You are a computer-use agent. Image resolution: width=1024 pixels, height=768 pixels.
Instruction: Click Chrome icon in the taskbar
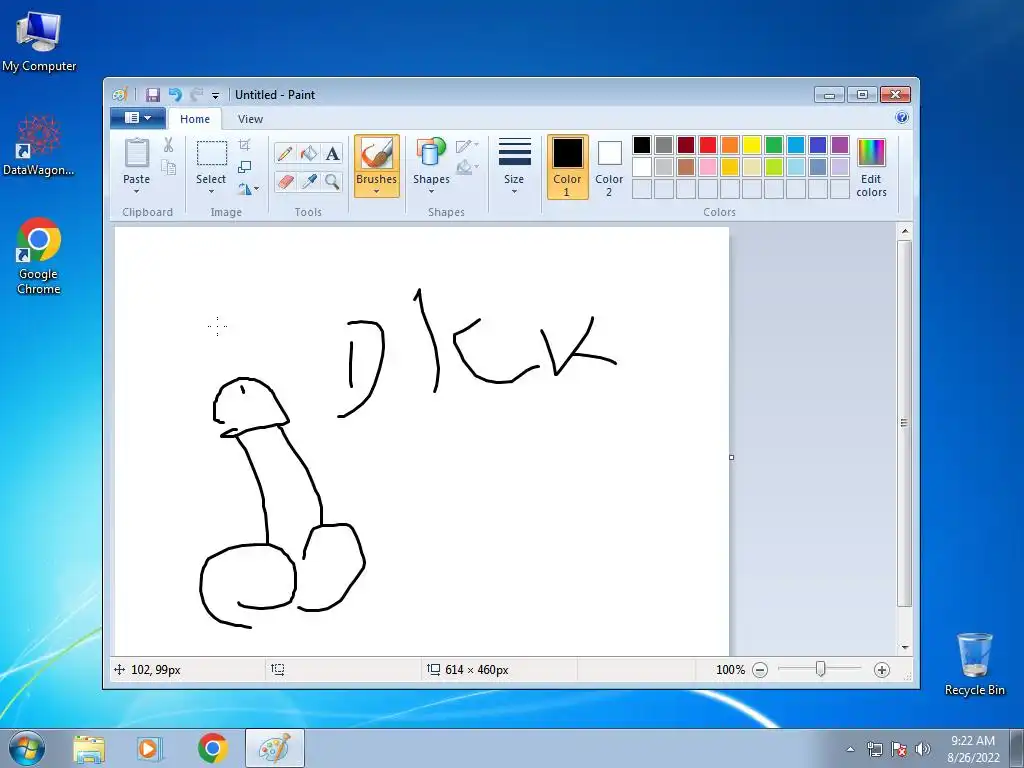pos(213,749)
